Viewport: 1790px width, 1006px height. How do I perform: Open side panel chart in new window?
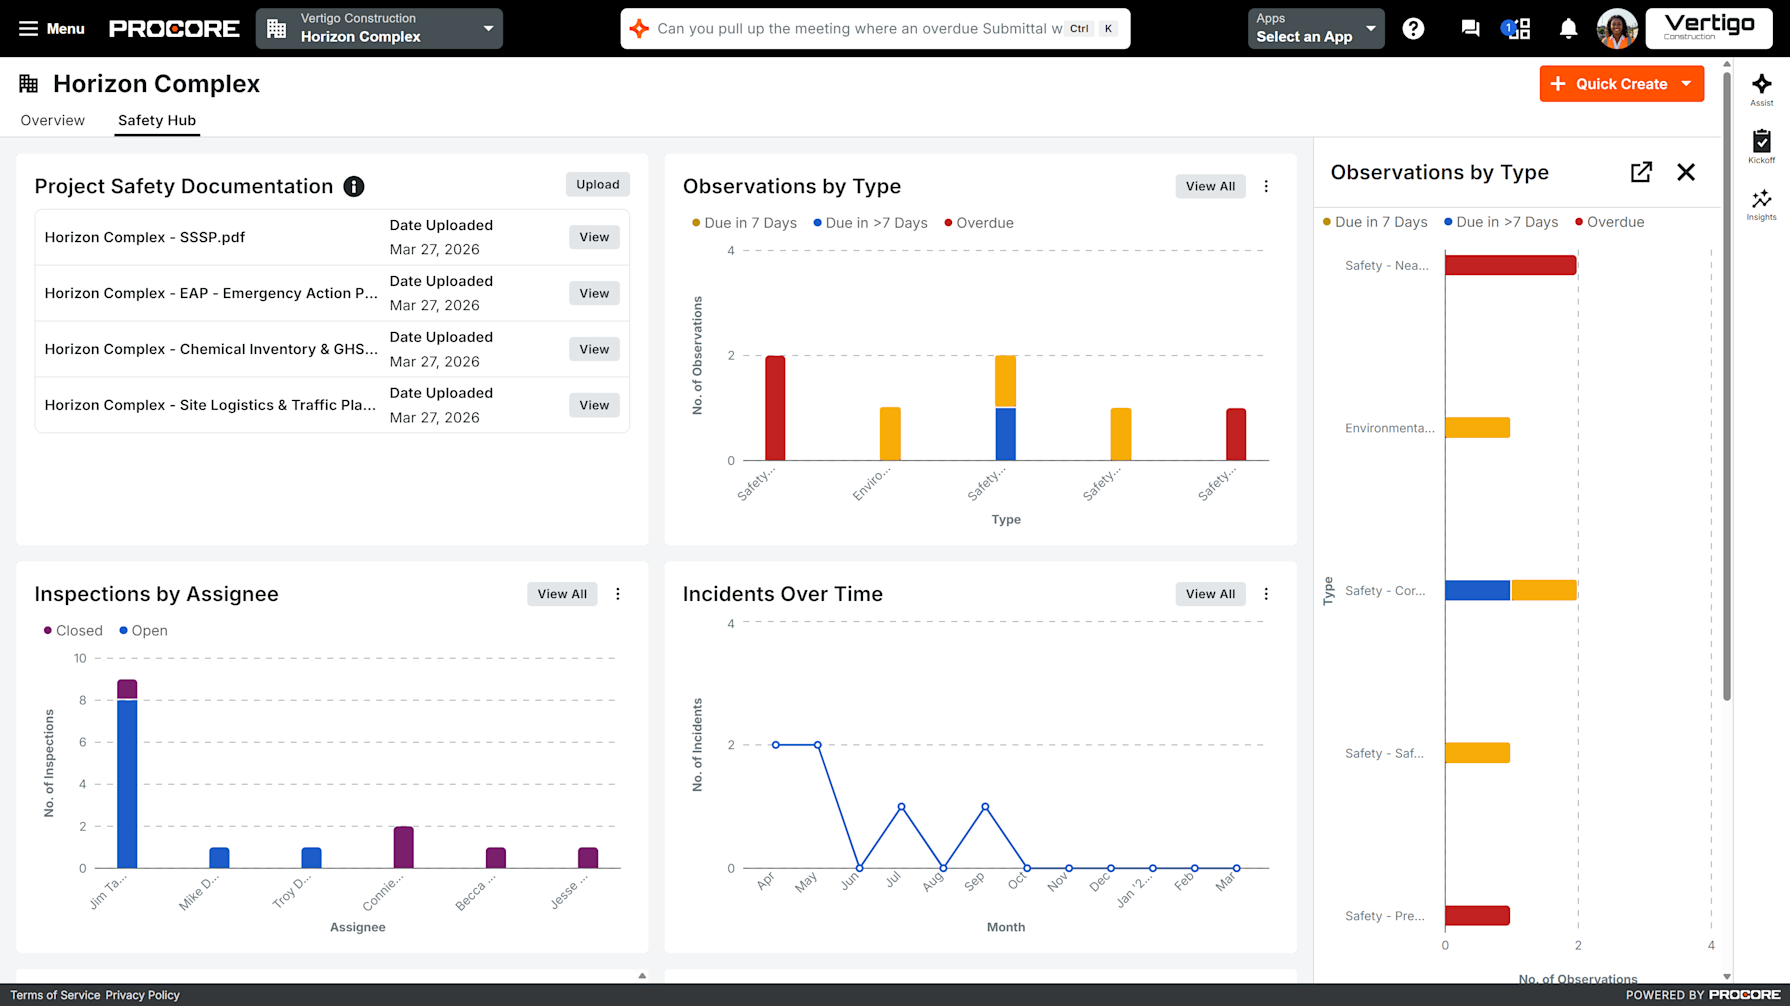click(1641, 172)
